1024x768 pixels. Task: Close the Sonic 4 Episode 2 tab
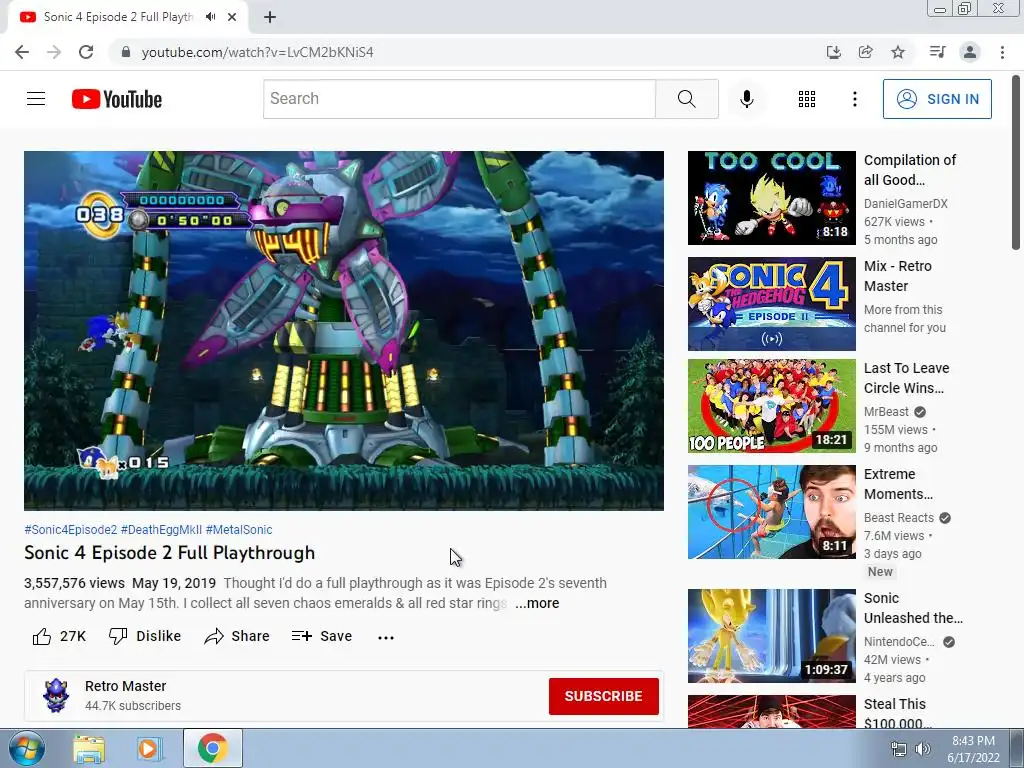click(x=232, y=17)
